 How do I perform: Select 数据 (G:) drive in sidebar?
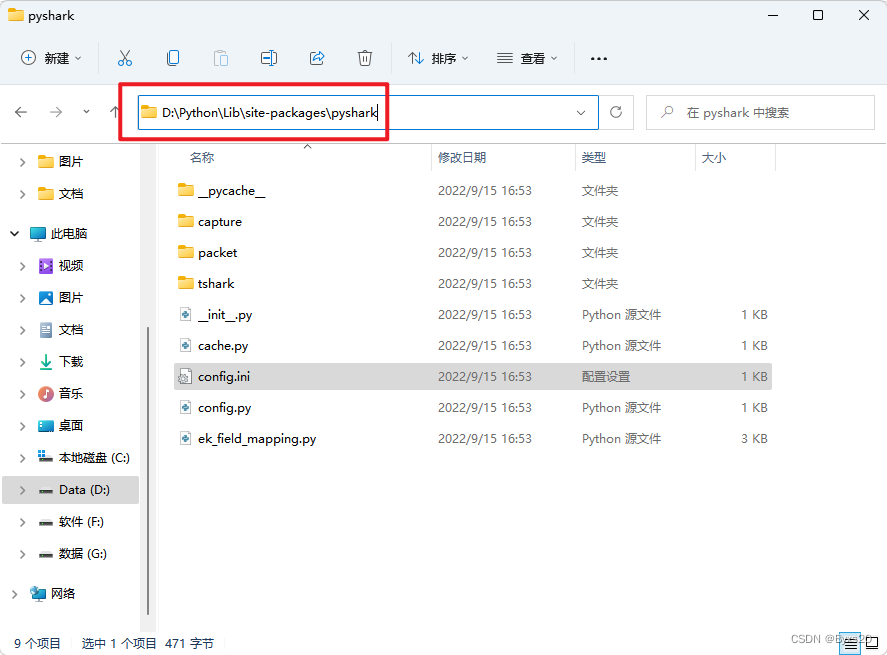71,554
